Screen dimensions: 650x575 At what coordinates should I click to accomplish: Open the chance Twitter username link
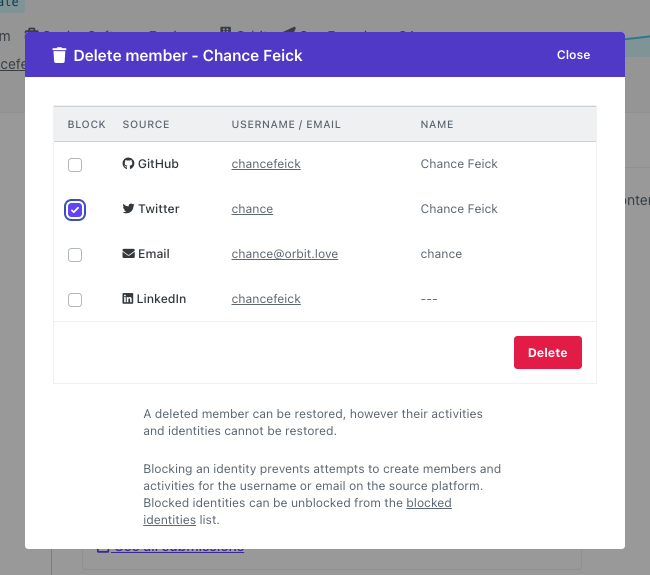[252, 209]
